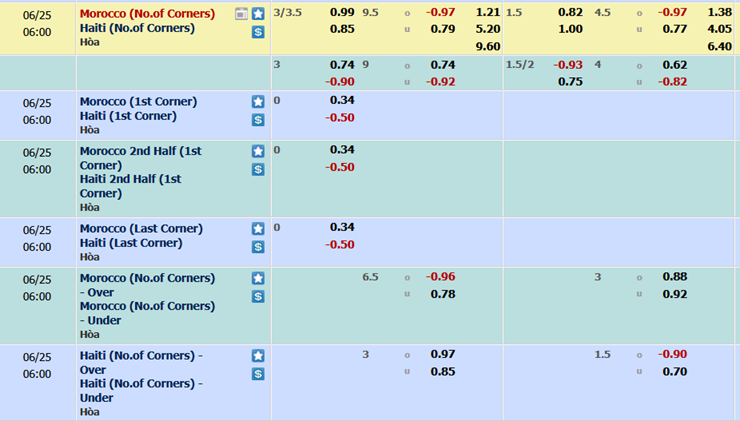Select first-half handicap odds 0.82
This screenshot has width=740, height=421.
570,12
